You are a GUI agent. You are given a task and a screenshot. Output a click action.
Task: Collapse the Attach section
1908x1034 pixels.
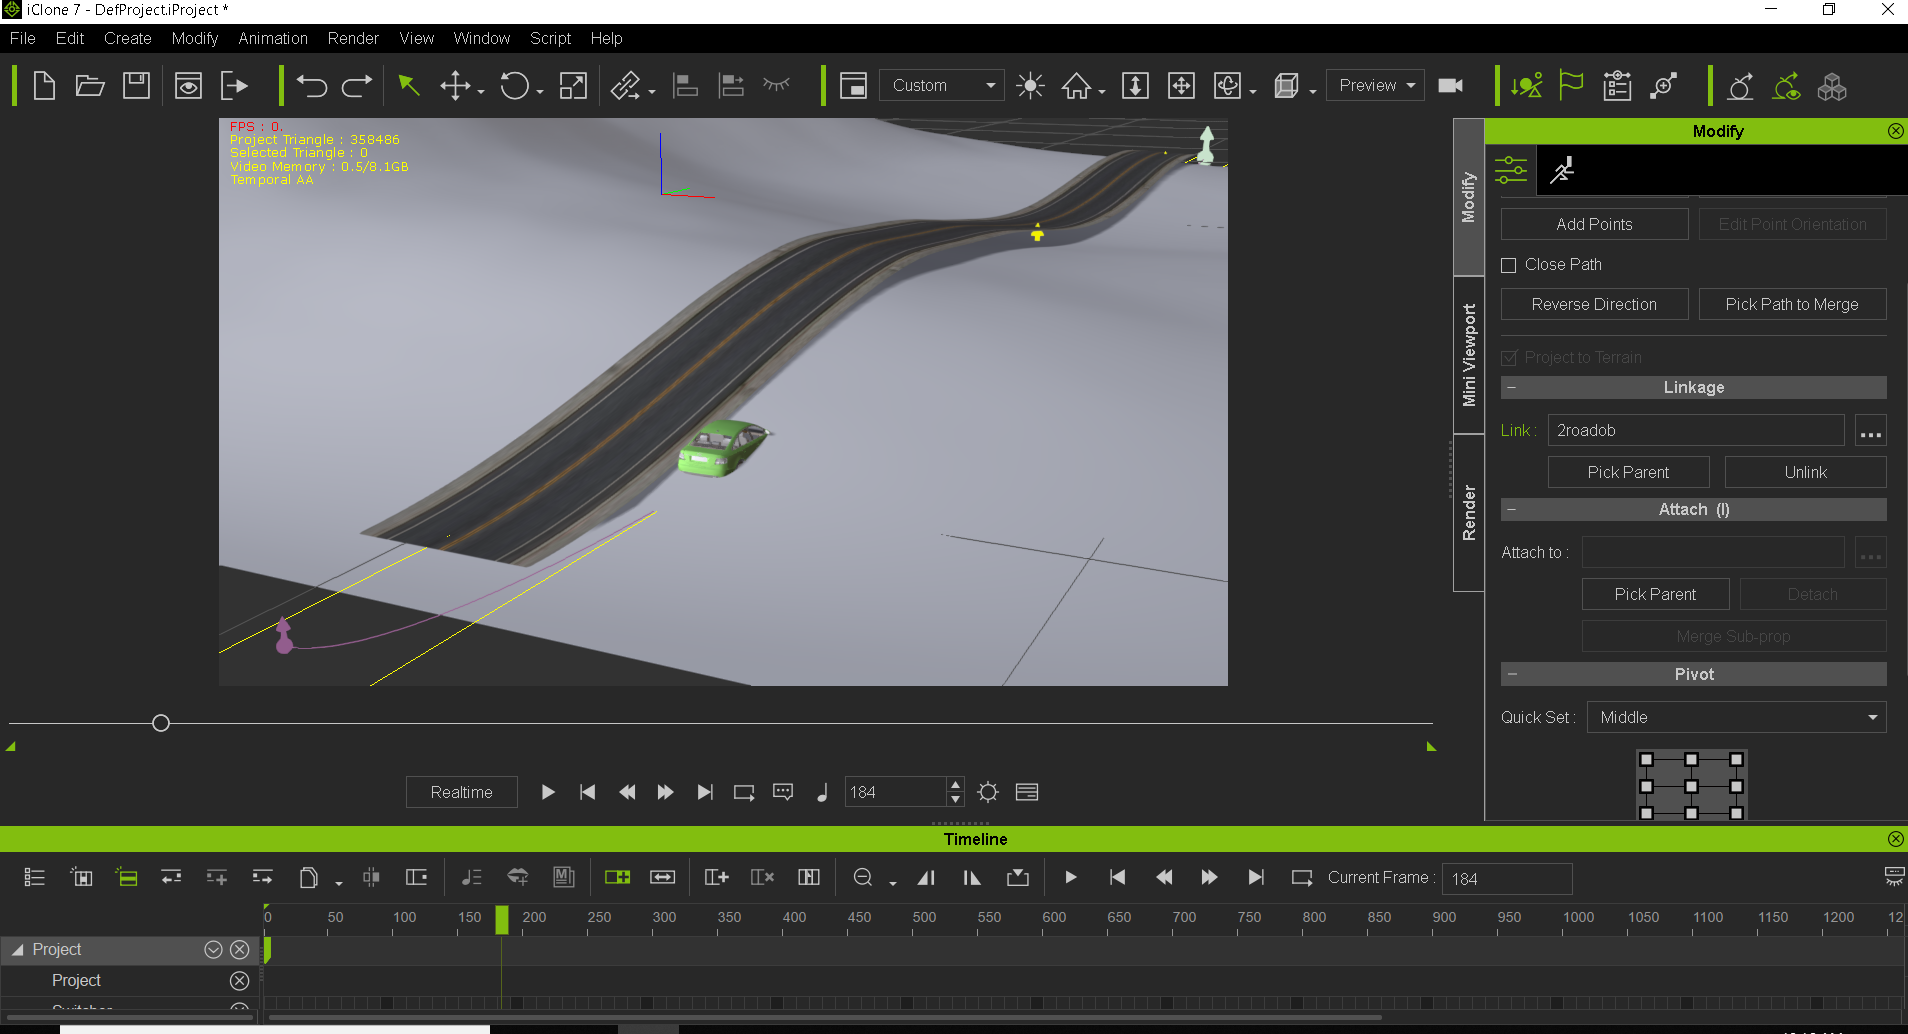point(1511,510)
